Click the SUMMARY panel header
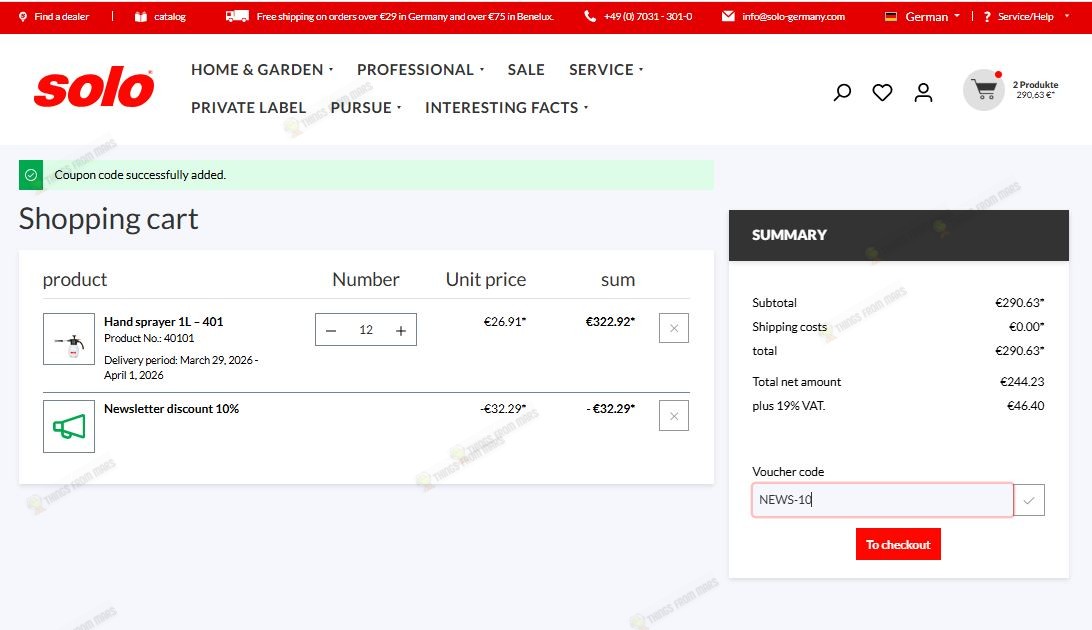 point(898,235)
